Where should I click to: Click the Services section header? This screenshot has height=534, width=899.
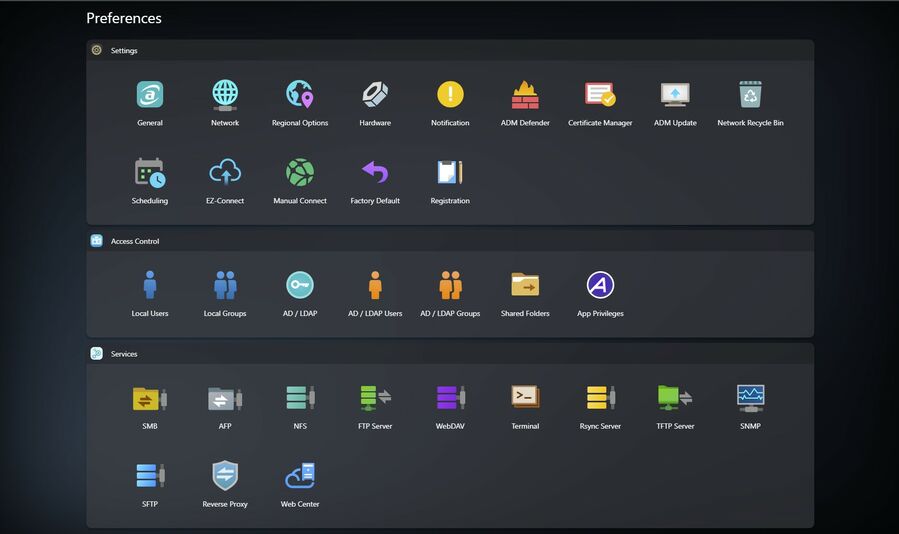(124, 354)
